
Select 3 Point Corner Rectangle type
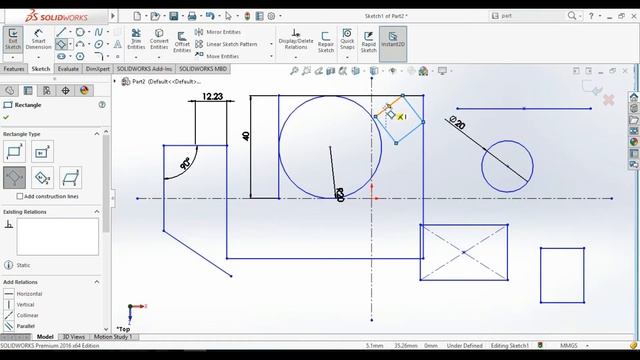pos(14,178)
